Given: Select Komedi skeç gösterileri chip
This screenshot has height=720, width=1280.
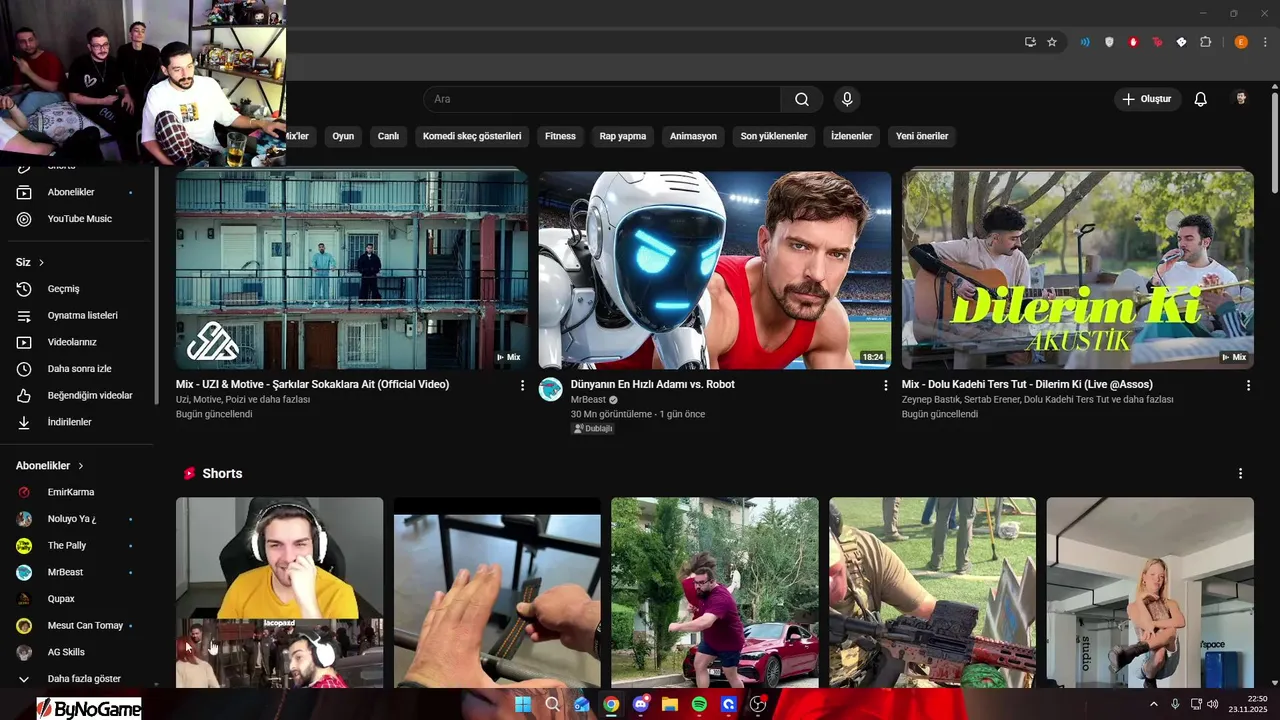Looking at the screenshot, I should (472, 136).
